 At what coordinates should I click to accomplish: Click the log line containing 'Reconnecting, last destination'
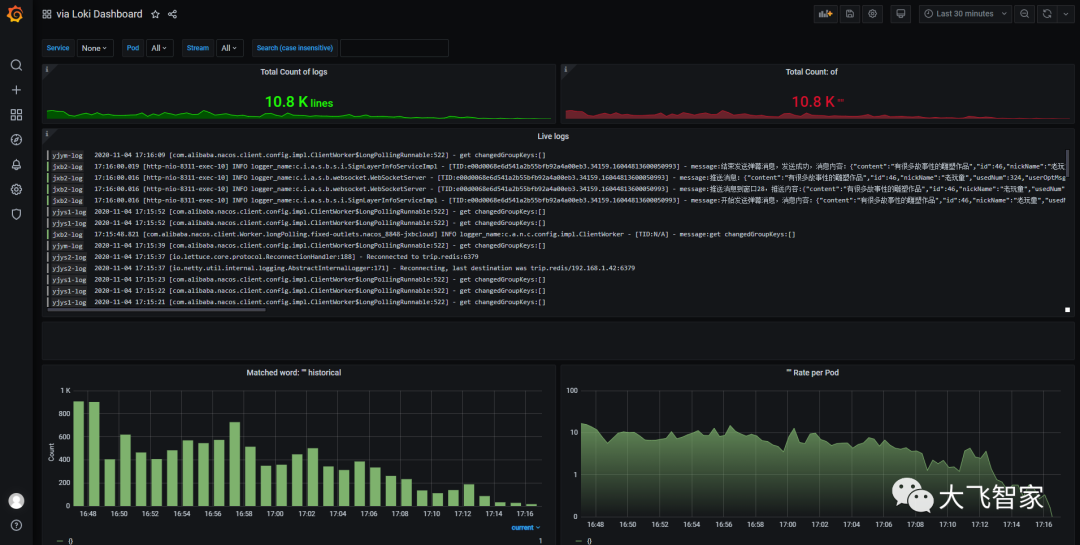click(556, 269)
